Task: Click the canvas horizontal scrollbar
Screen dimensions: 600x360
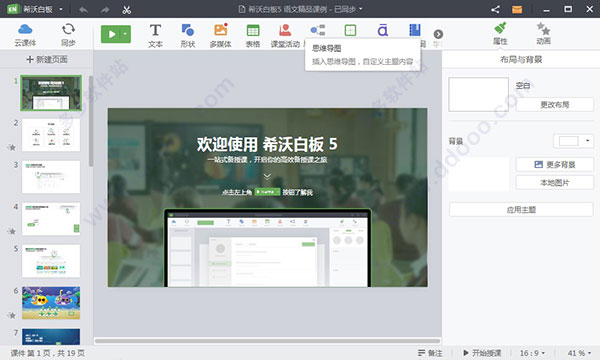Action: click(267, 340)
